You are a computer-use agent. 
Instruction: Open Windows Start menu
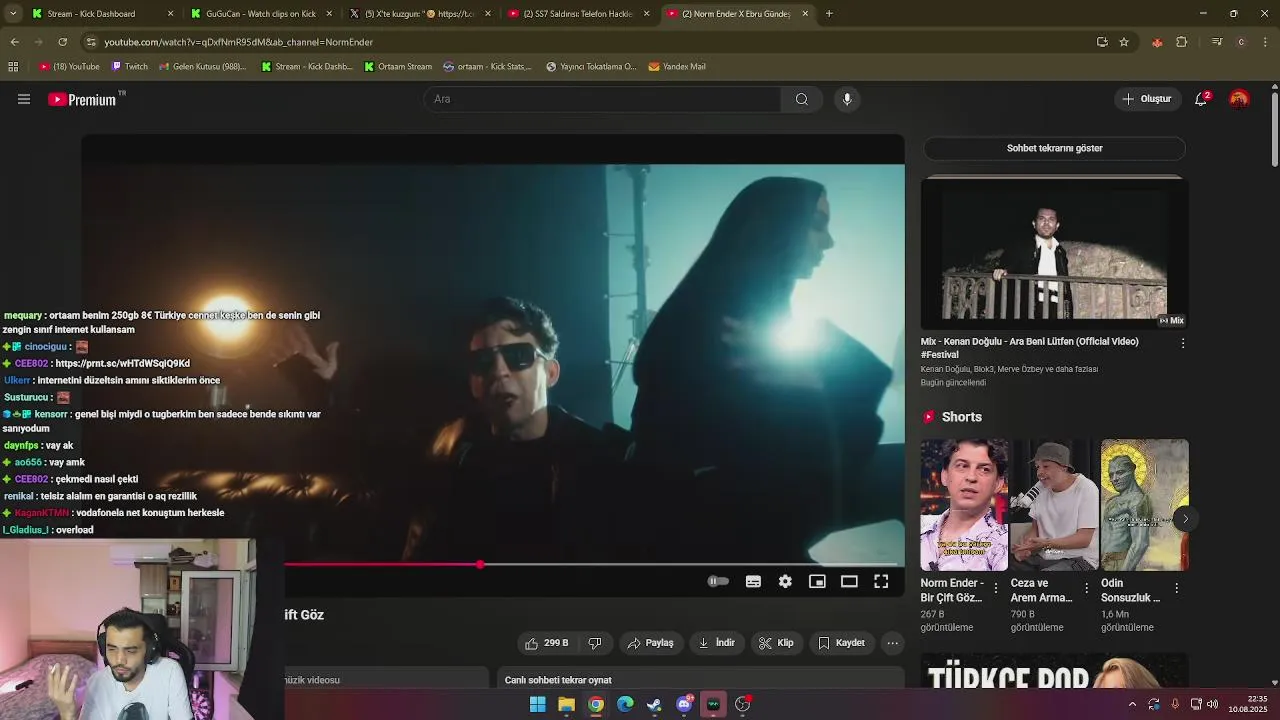pos(537,704)
